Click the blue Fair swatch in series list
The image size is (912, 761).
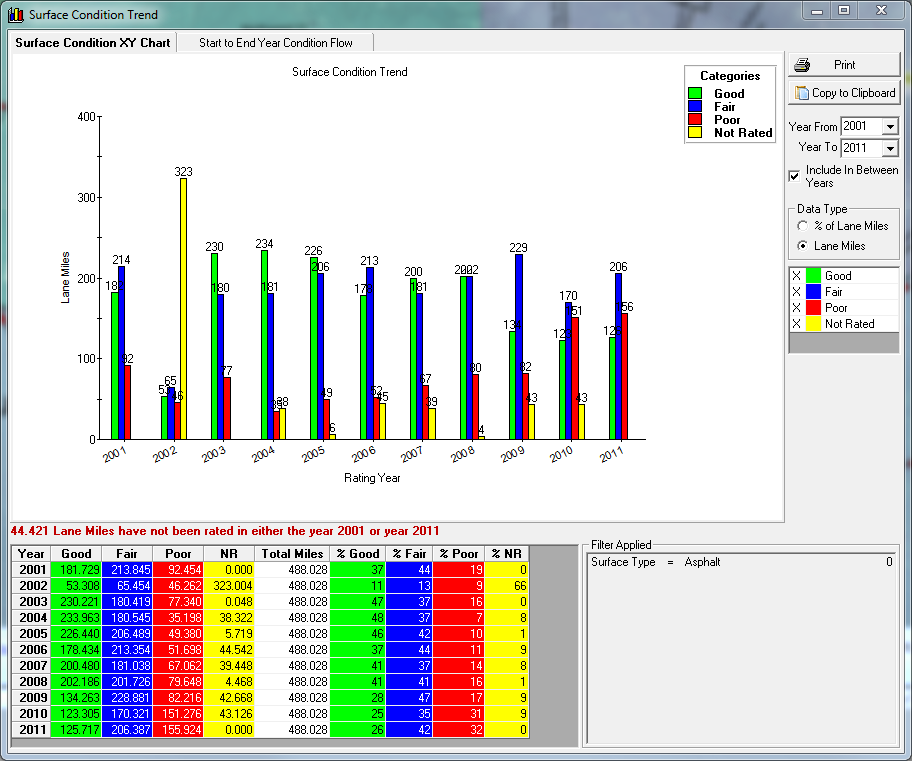click(813, 291)
